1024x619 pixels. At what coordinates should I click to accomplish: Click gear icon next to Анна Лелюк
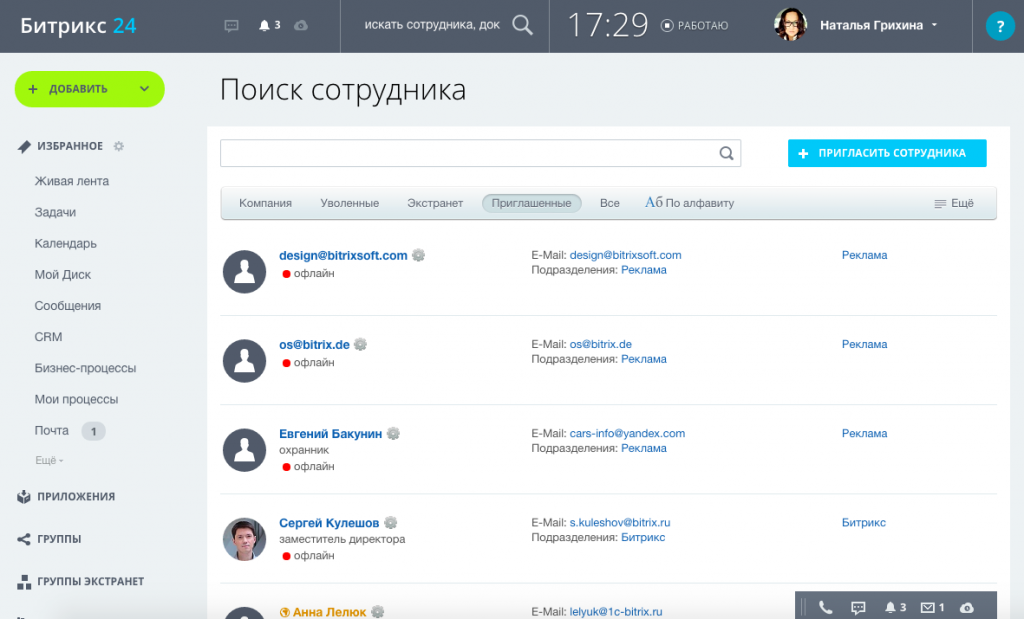(x=377, y=611)
